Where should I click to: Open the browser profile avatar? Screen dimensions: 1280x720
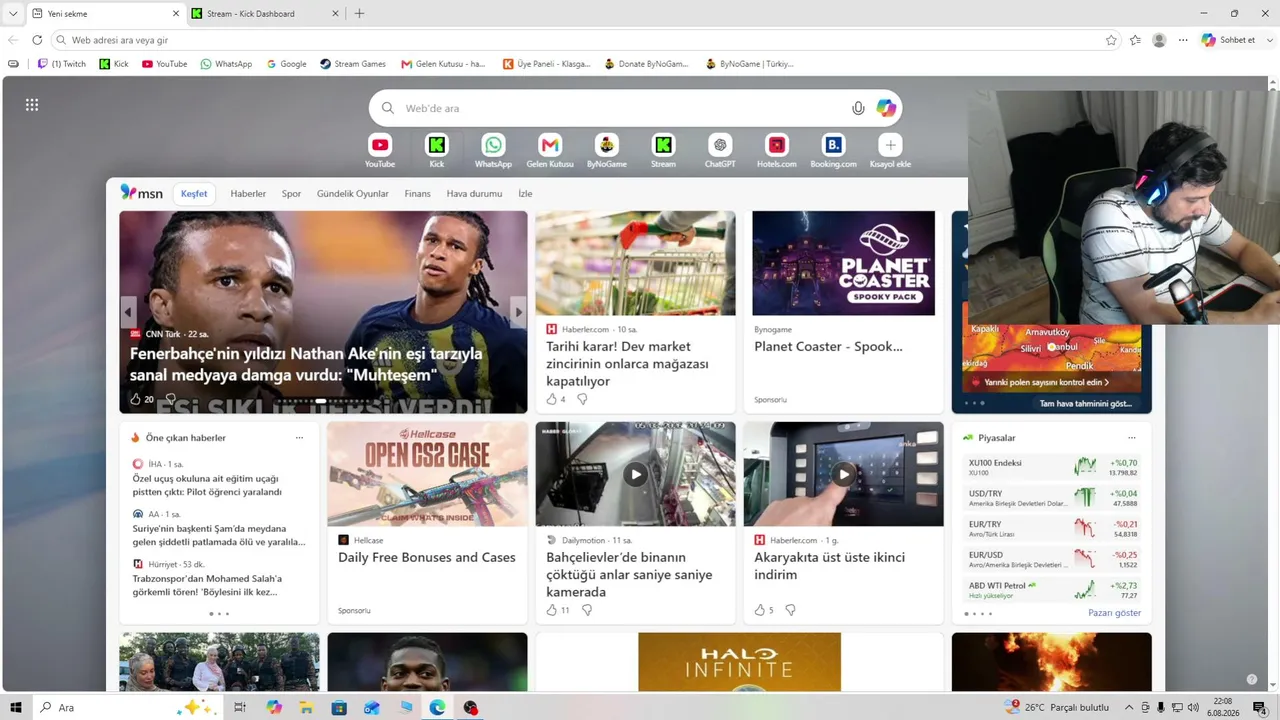(1159, 40)
